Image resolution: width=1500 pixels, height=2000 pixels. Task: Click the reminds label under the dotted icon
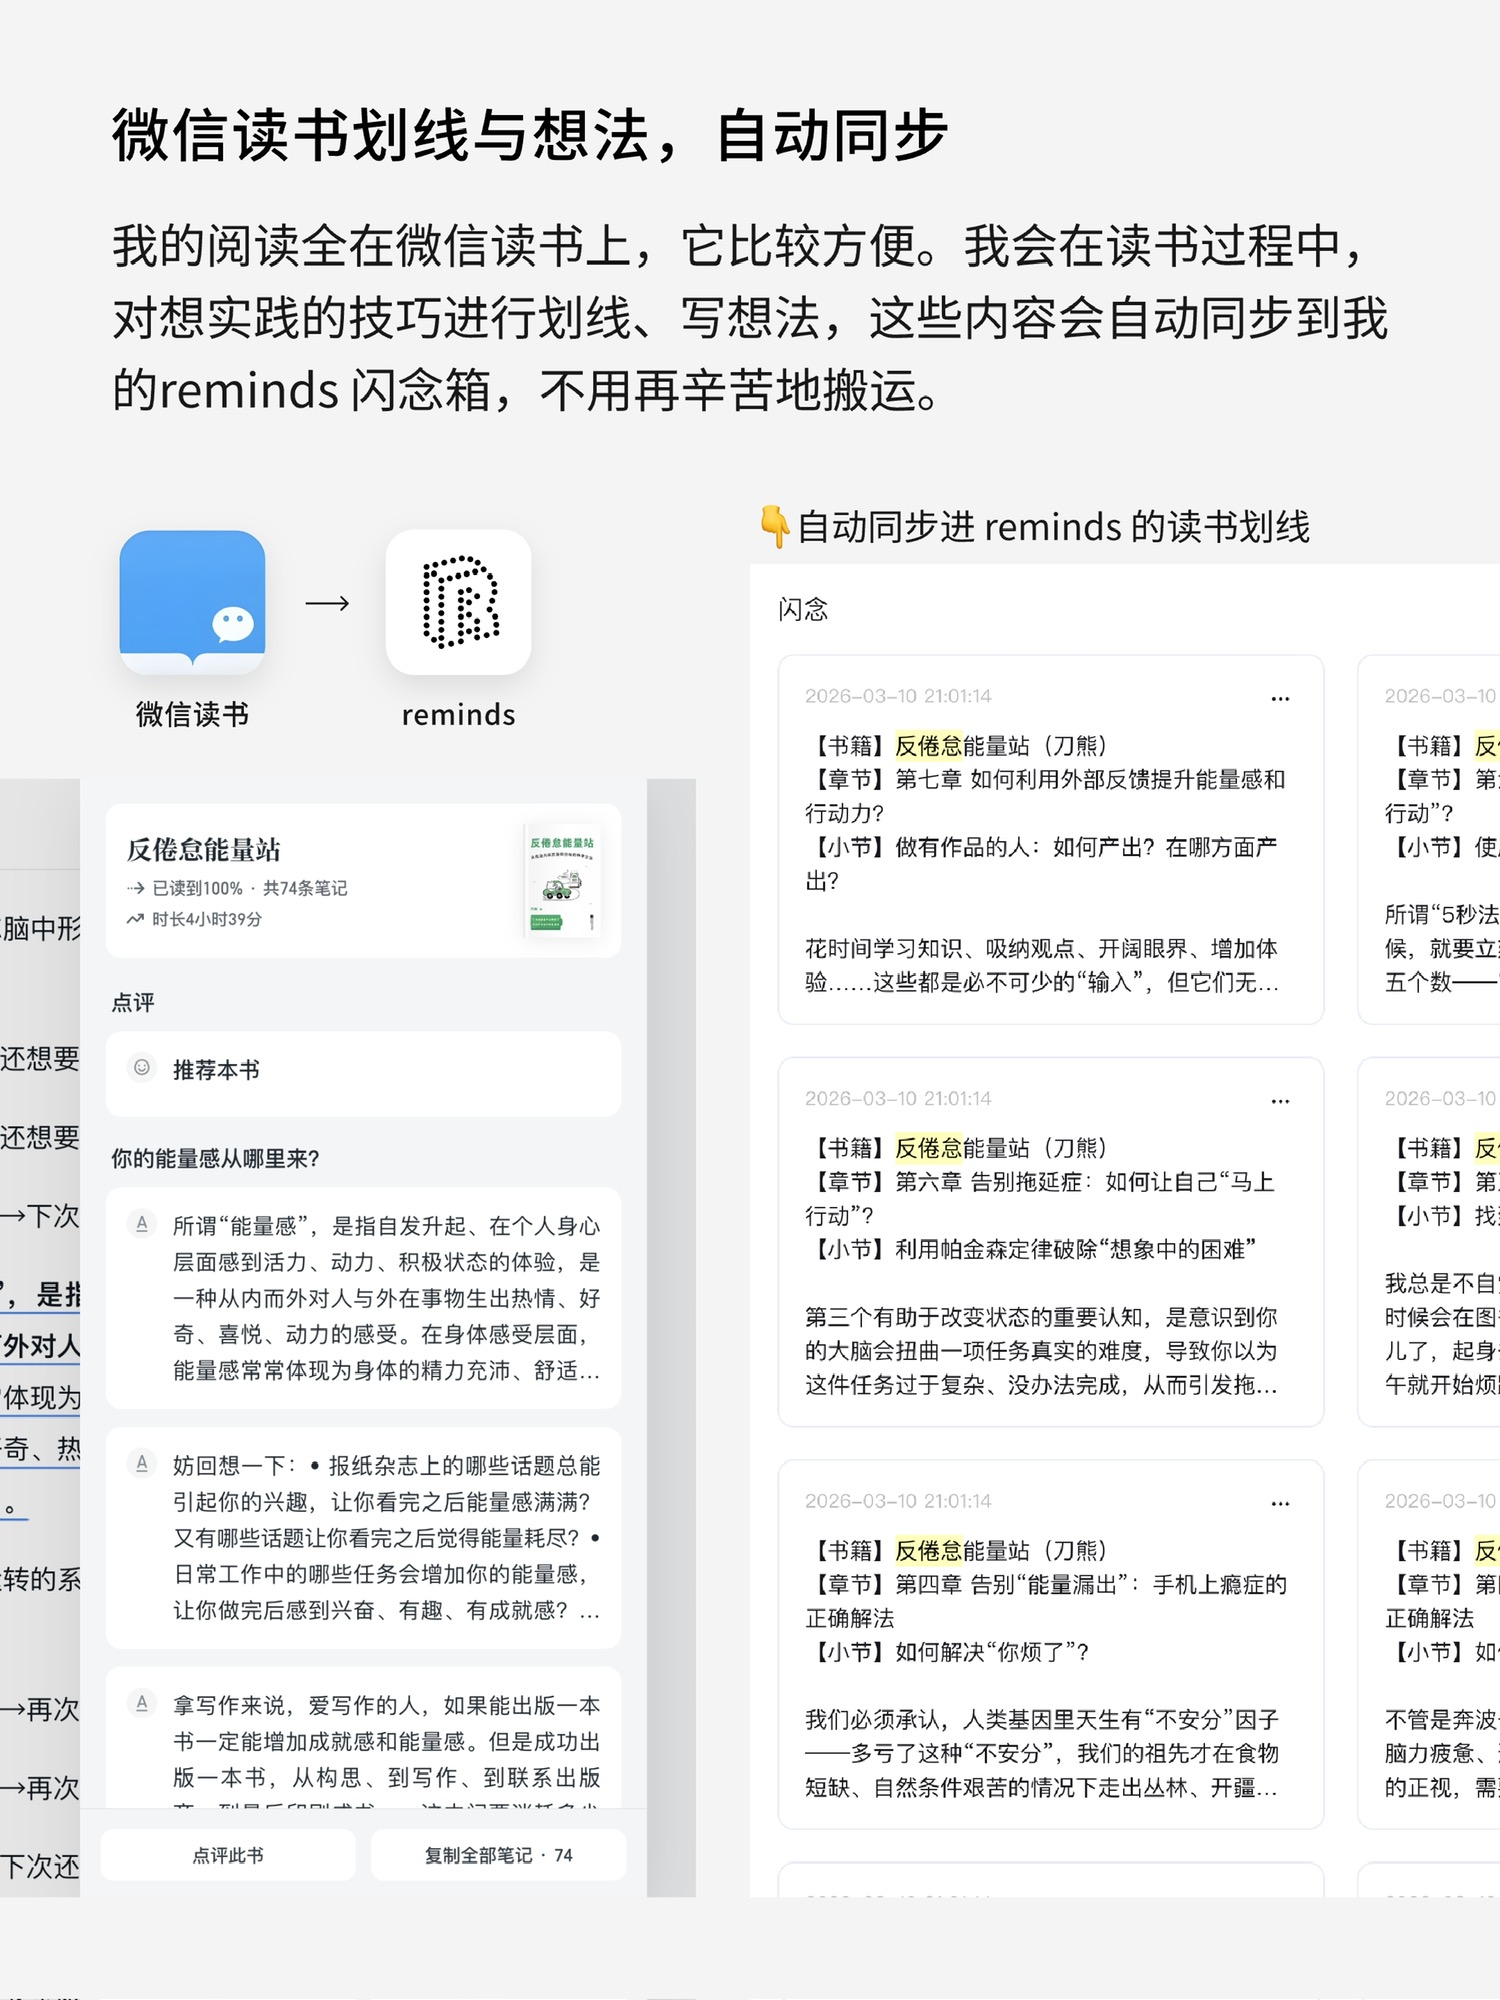[x=459, y=714]
